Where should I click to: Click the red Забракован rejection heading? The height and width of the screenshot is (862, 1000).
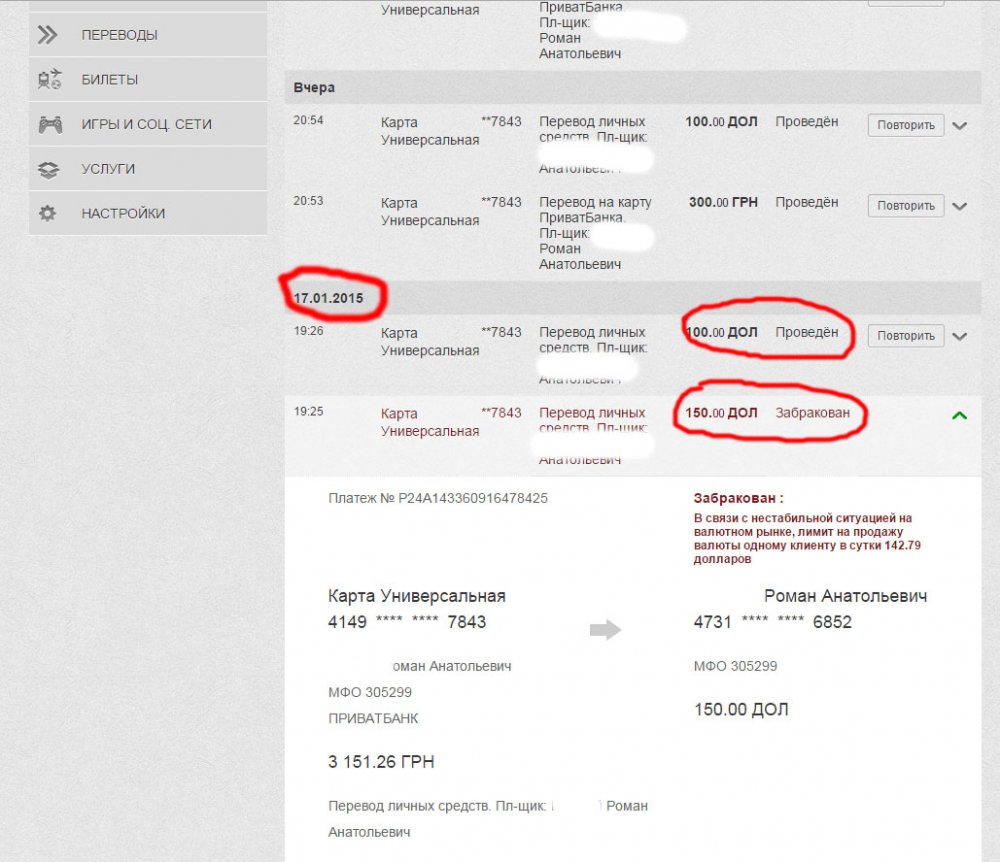(739, 499)
